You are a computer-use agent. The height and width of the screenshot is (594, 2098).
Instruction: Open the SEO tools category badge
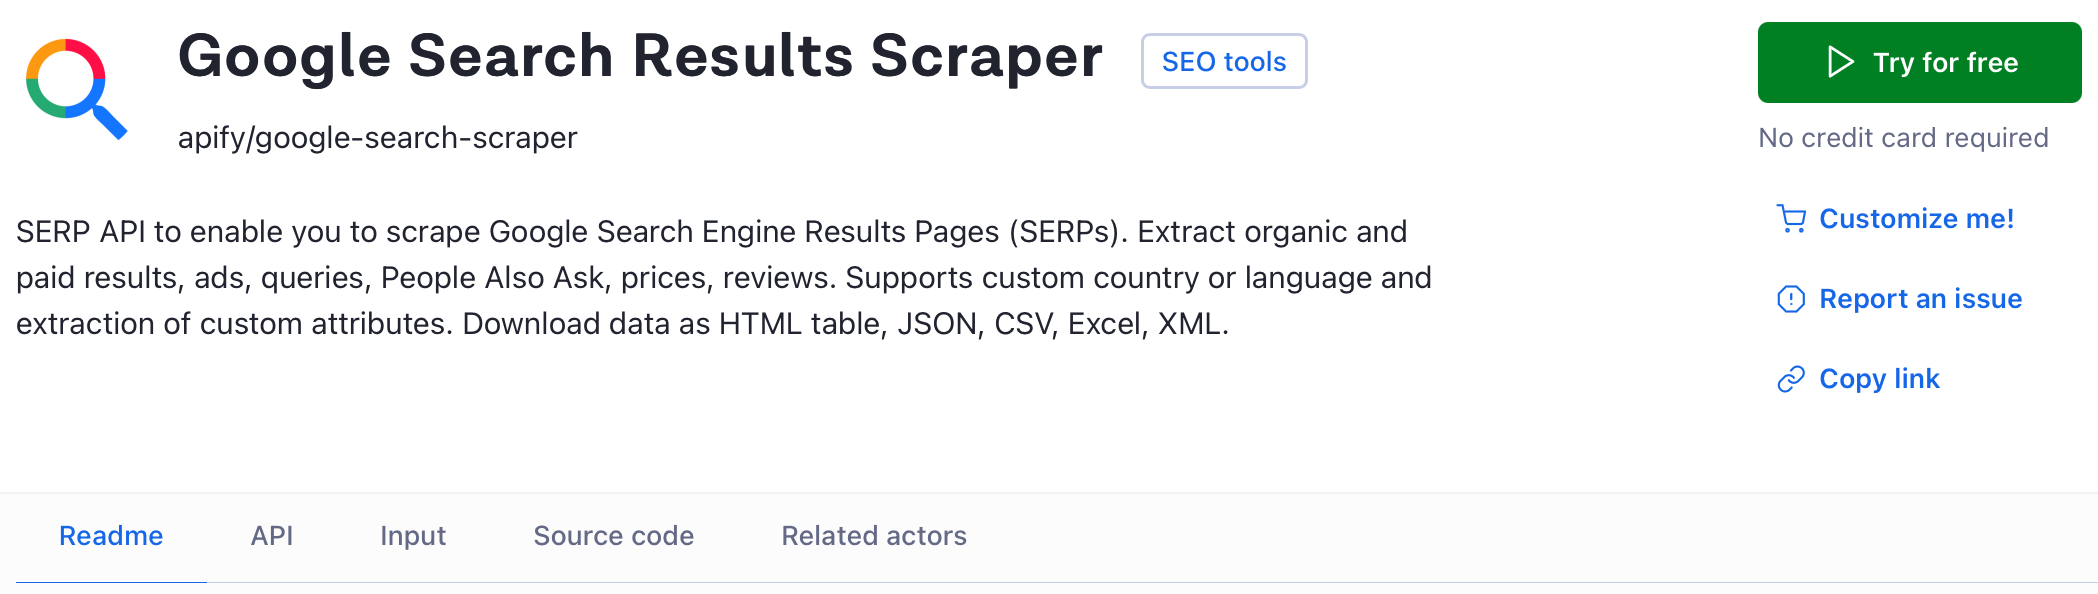coord(1224,61)
